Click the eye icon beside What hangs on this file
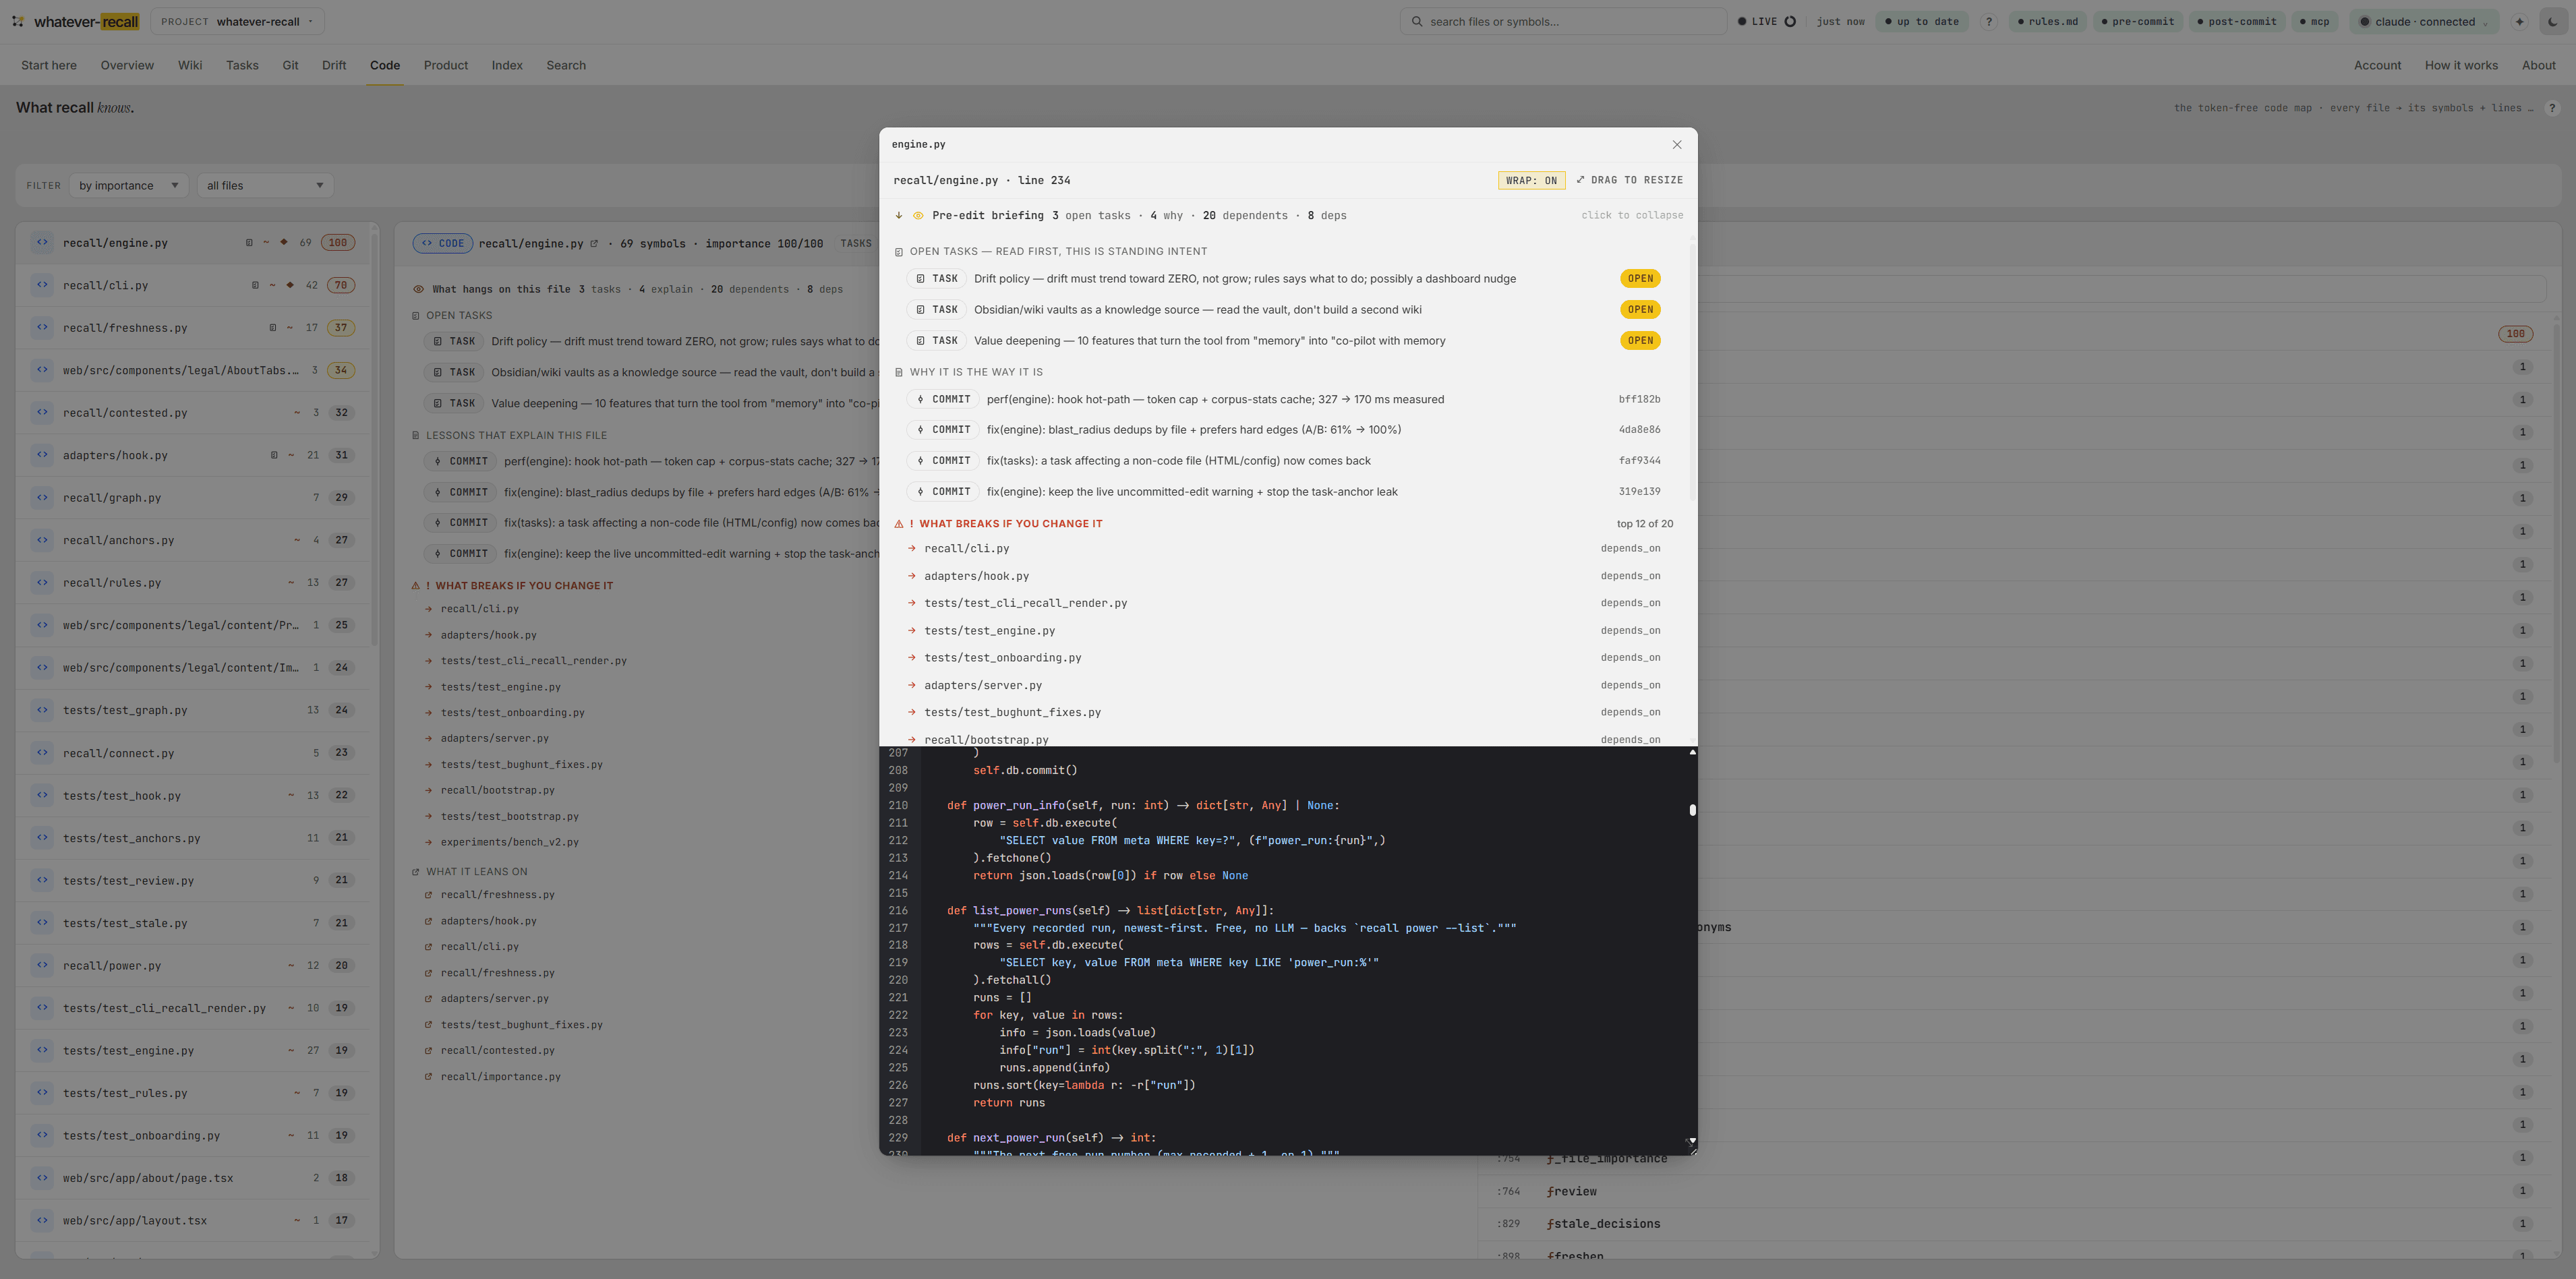Viewport: 2576px width, 1279px height. (418, 290)
